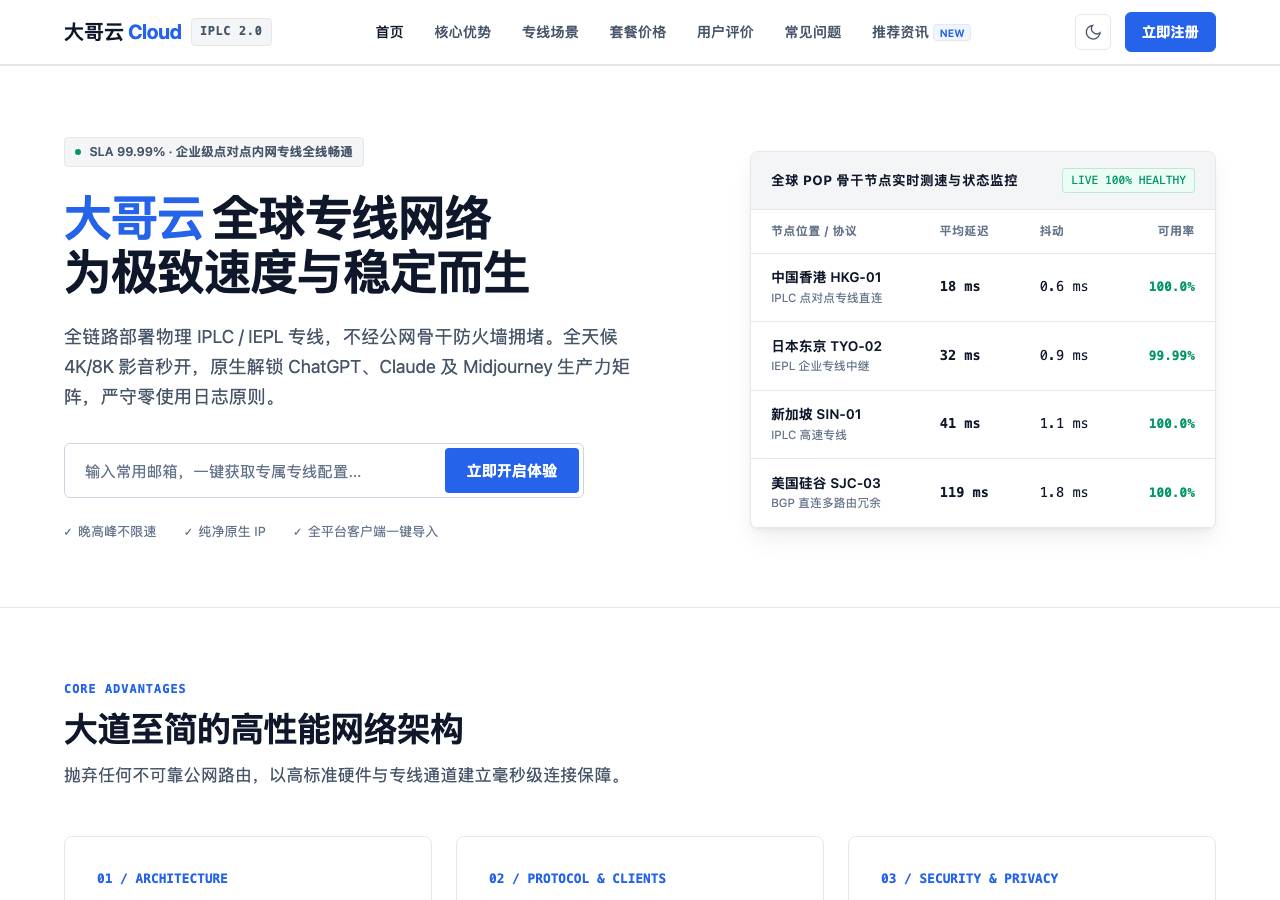The height and width of the screenshot is (900, 1280).
Task: Click the 119 ms latency value
Action: 964,493
